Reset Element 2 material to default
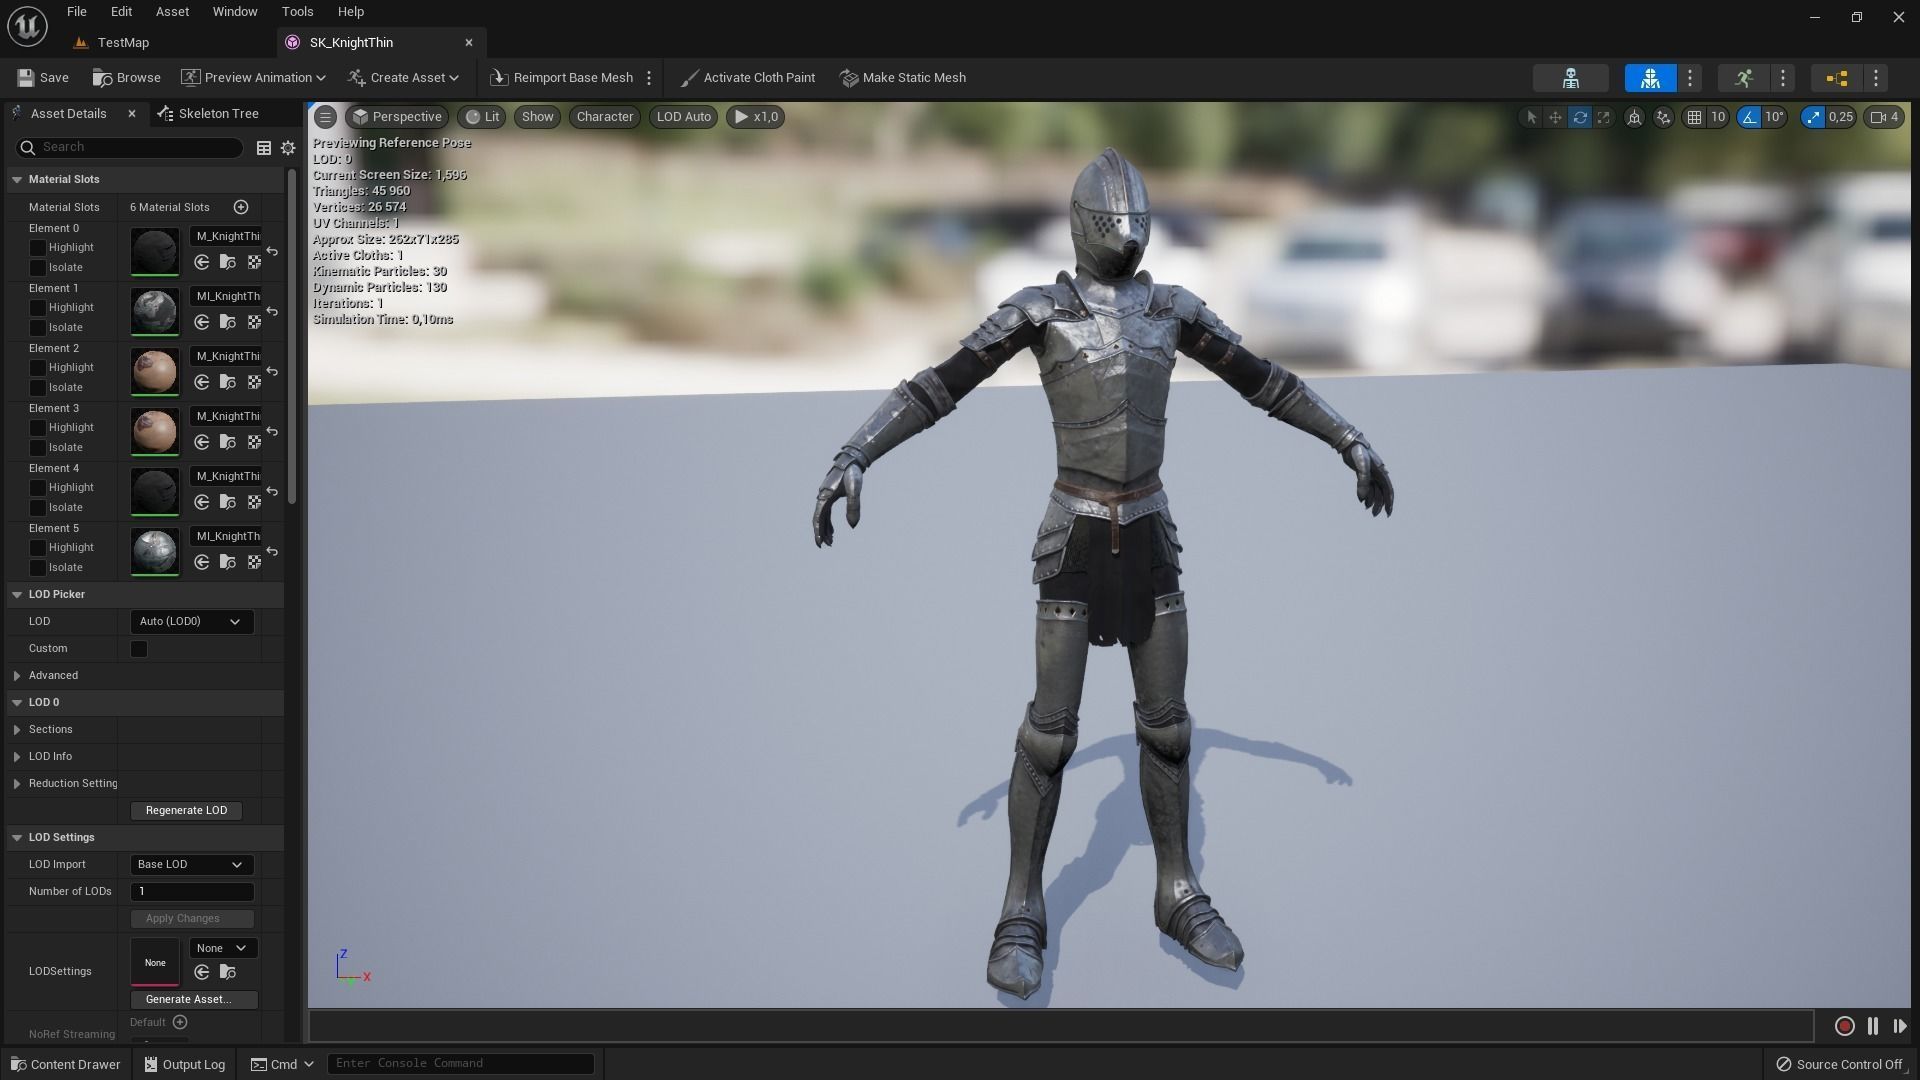The width and height of the screenshot is (1920, 1080). point(272,371)
